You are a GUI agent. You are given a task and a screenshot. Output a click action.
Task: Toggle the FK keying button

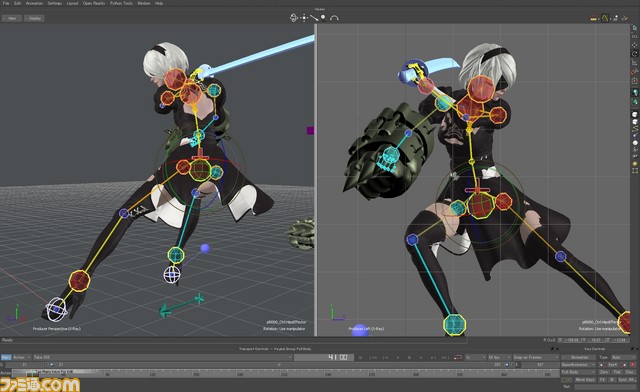[x=602, y=380]
